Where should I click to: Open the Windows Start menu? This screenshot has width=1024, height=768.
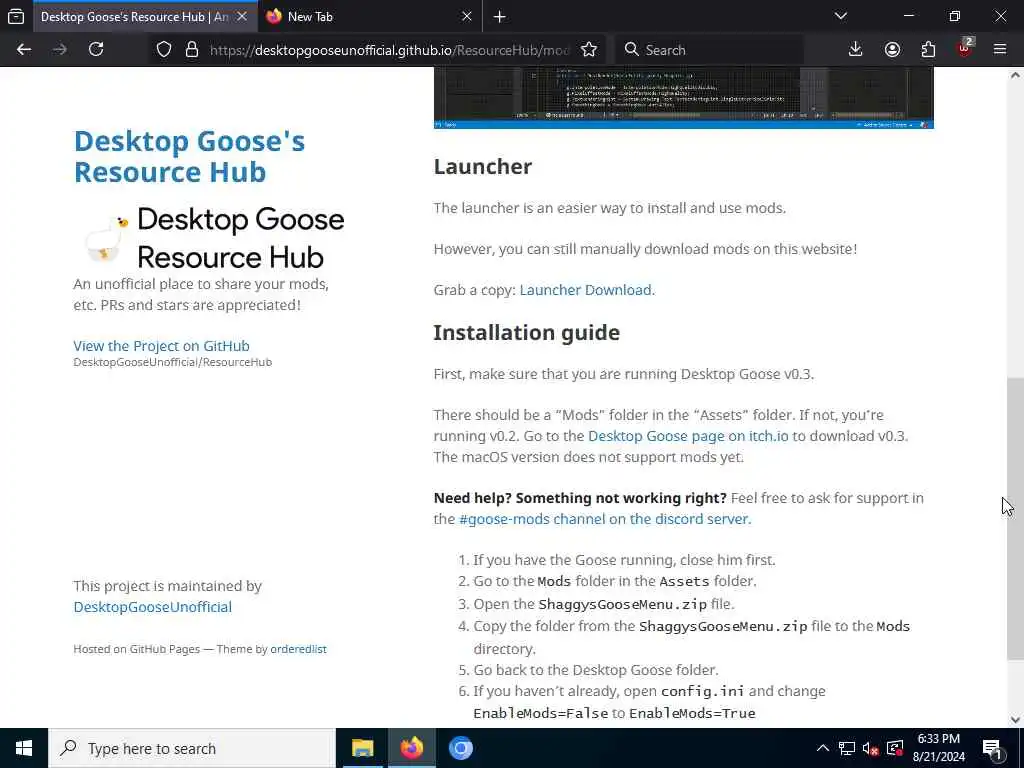24,748
